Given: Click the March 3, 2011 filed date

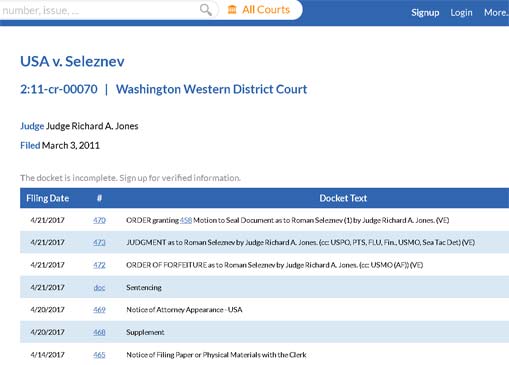Looking at the screenshot, I should 71,145.
